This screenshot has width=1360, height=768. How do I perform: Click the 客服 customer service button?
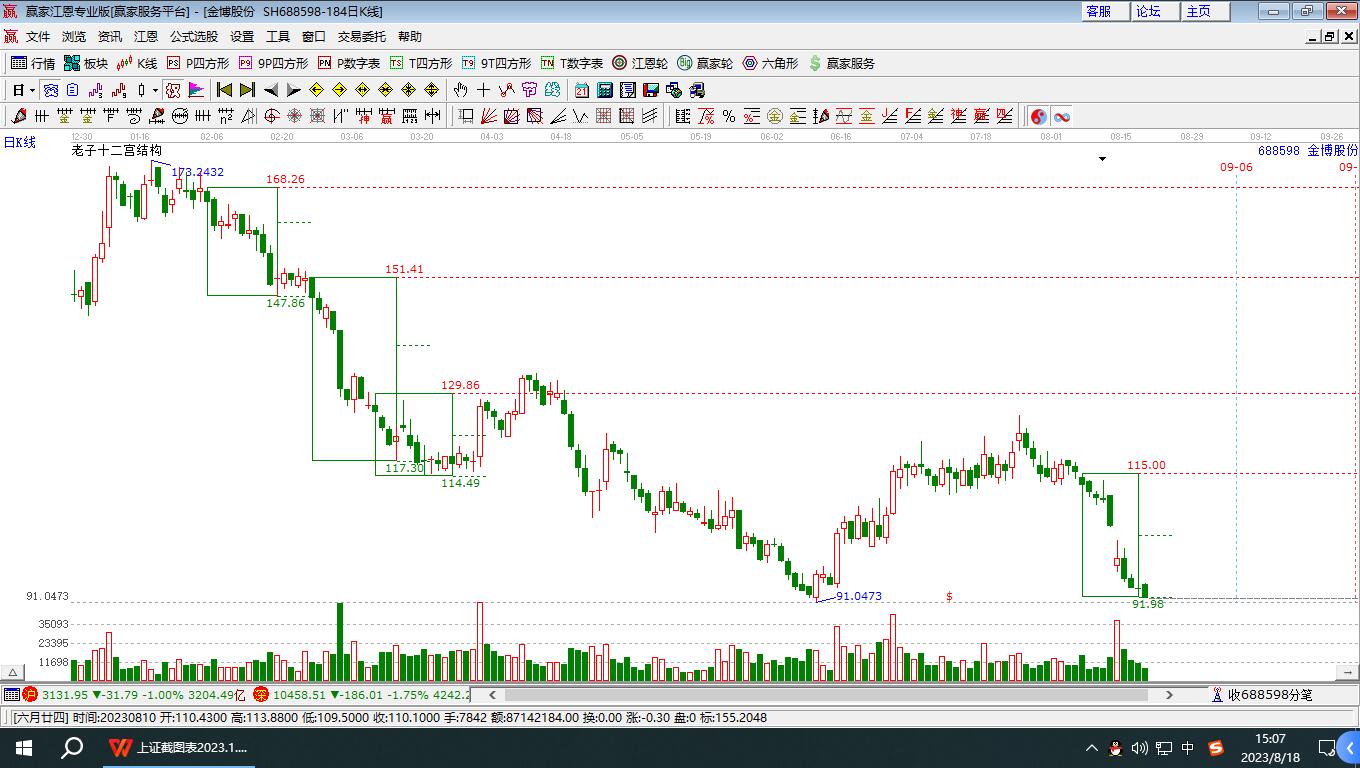(1098, 11)
